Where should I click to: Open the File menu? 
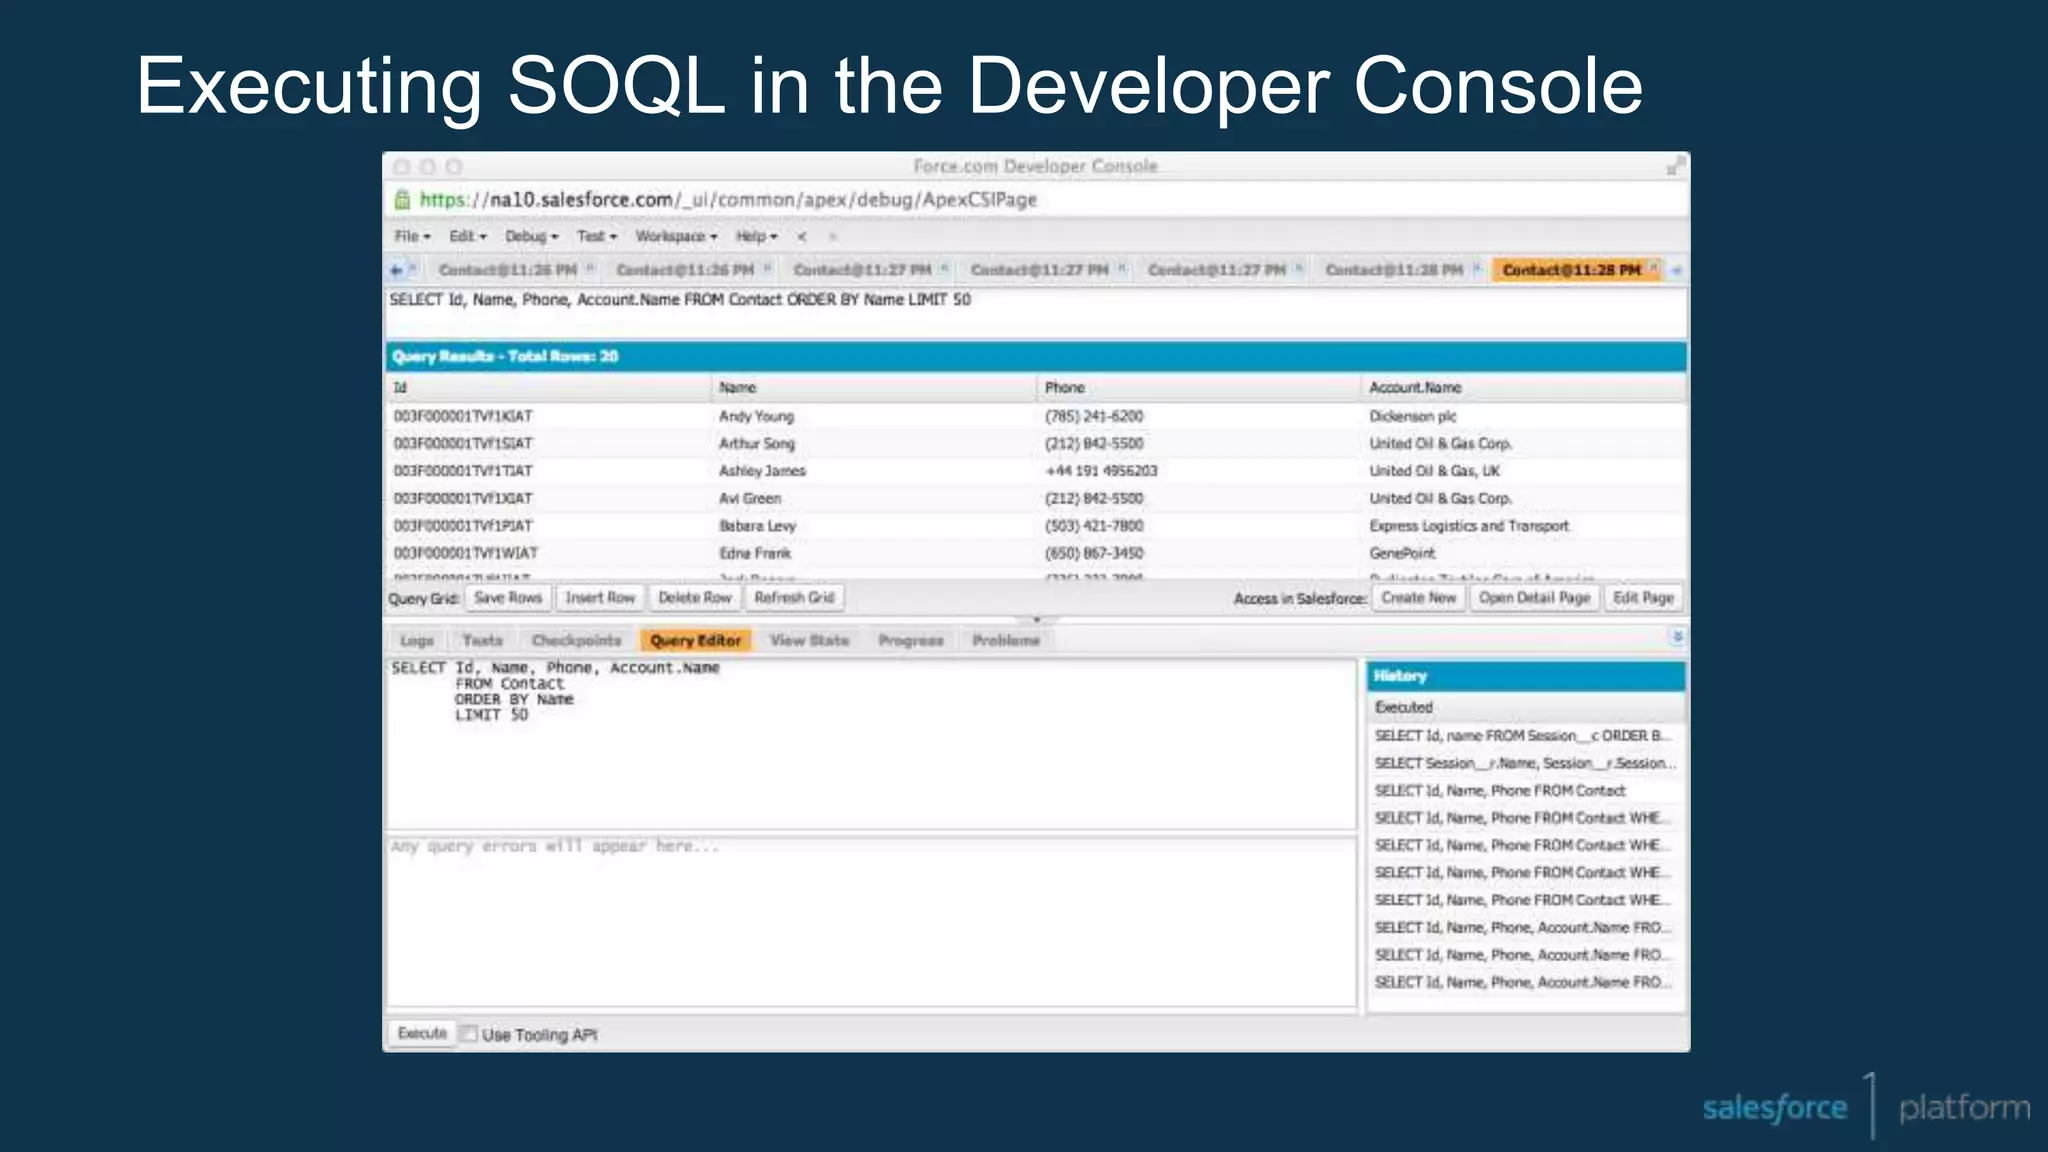click(412, 237)
